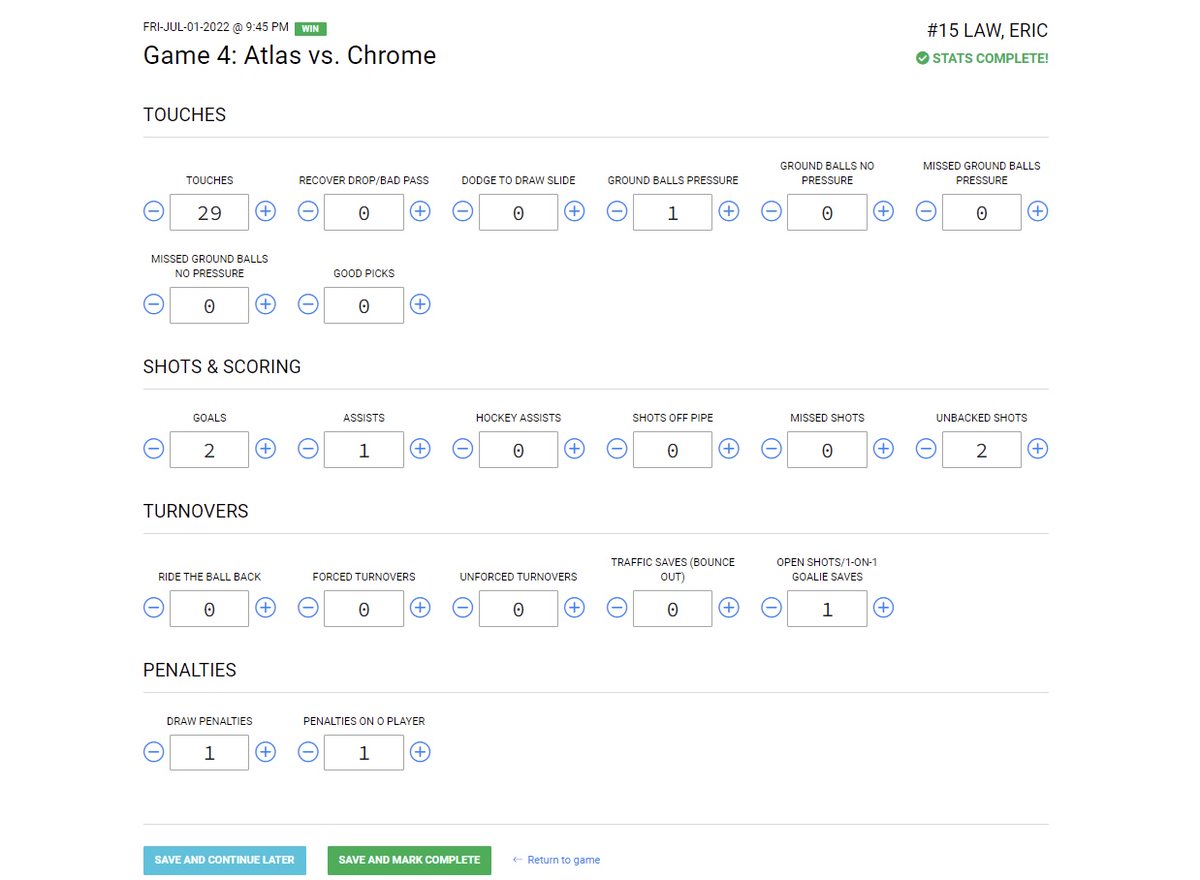Click plus for Ground Balls No Pressure
Screen dimensions: 1200x880
point(883,211)
